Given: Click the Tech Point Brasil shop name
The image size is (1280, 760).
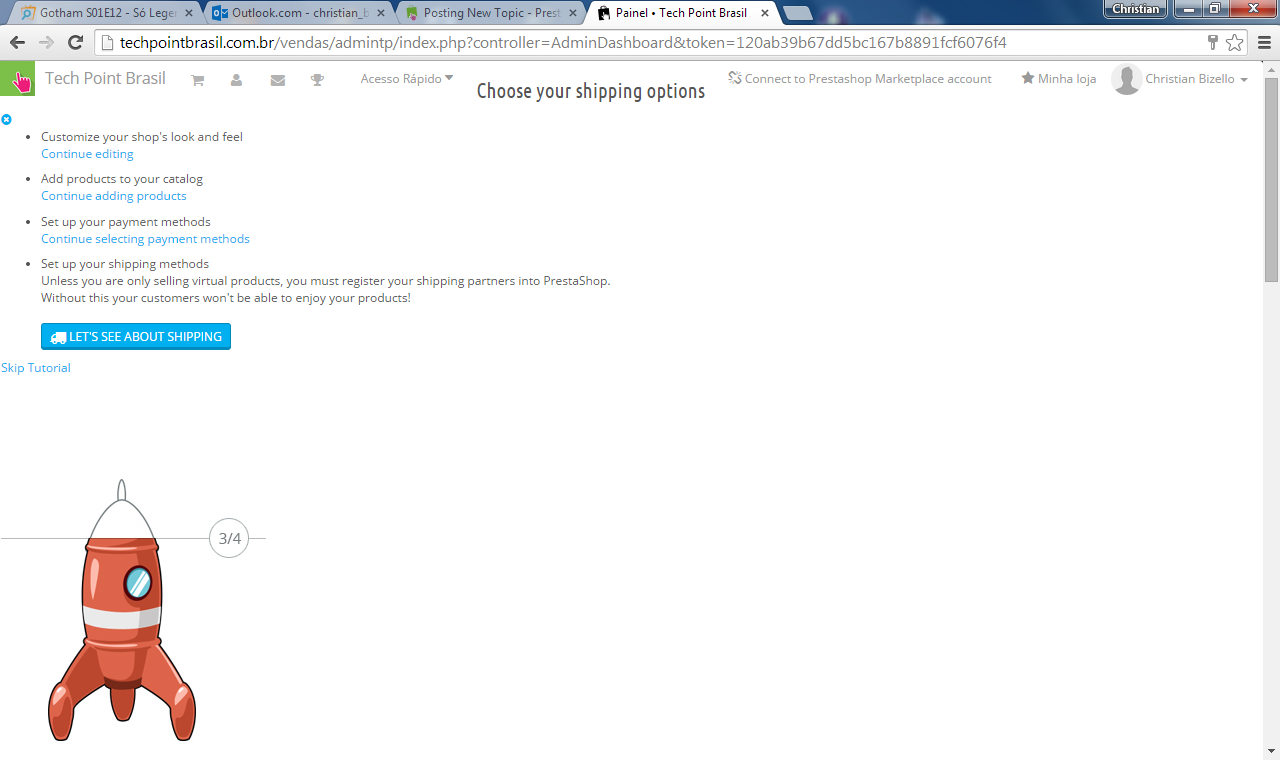Looking at the screenshot, I should click(105, 78).
